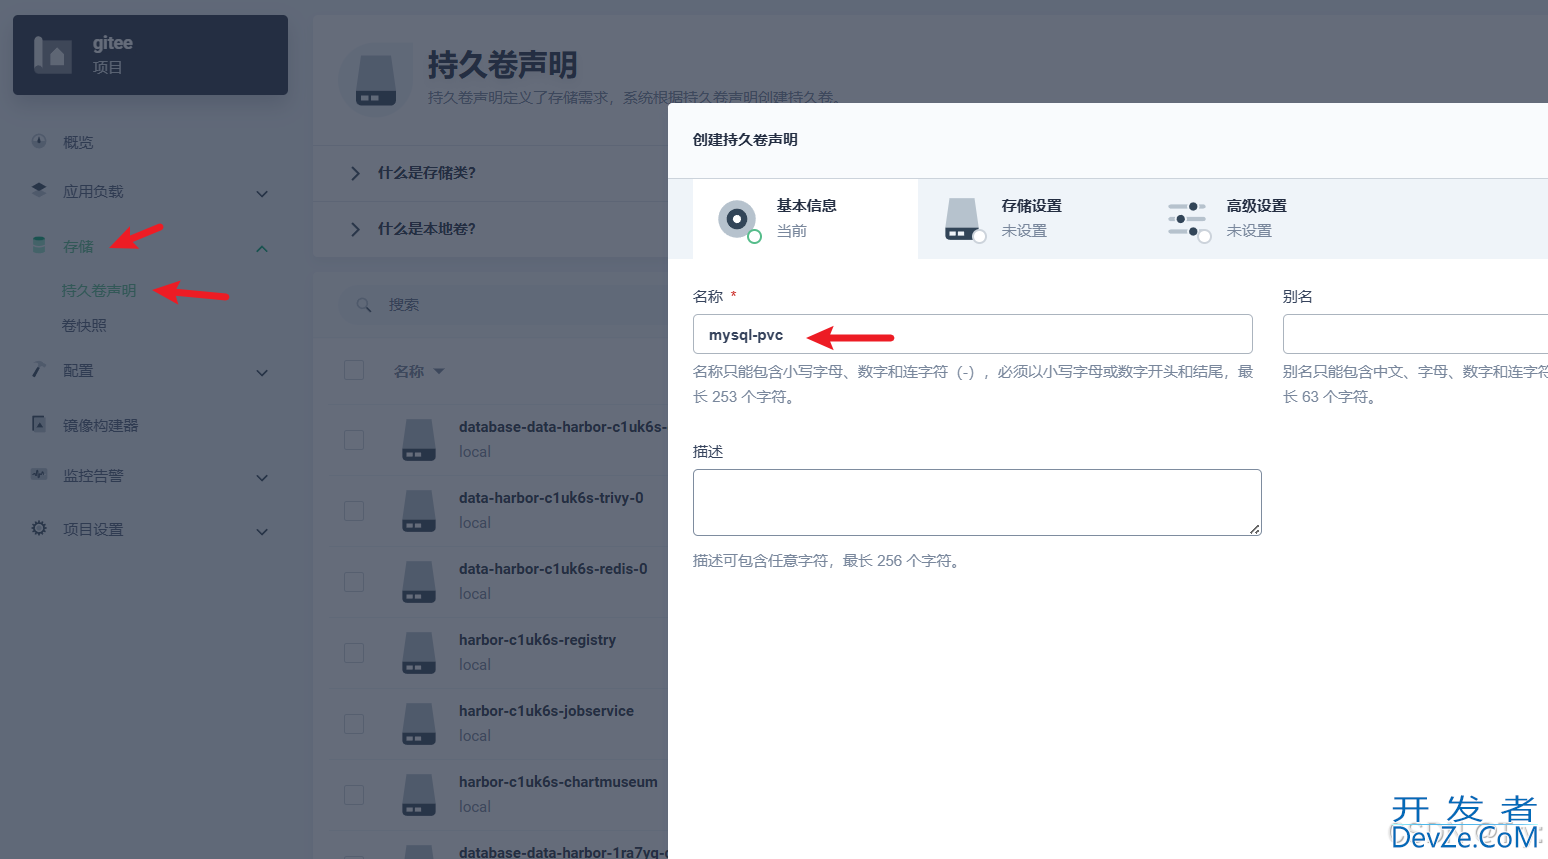
Task: Click the gitee project header card
Action: tap(150, 55)
